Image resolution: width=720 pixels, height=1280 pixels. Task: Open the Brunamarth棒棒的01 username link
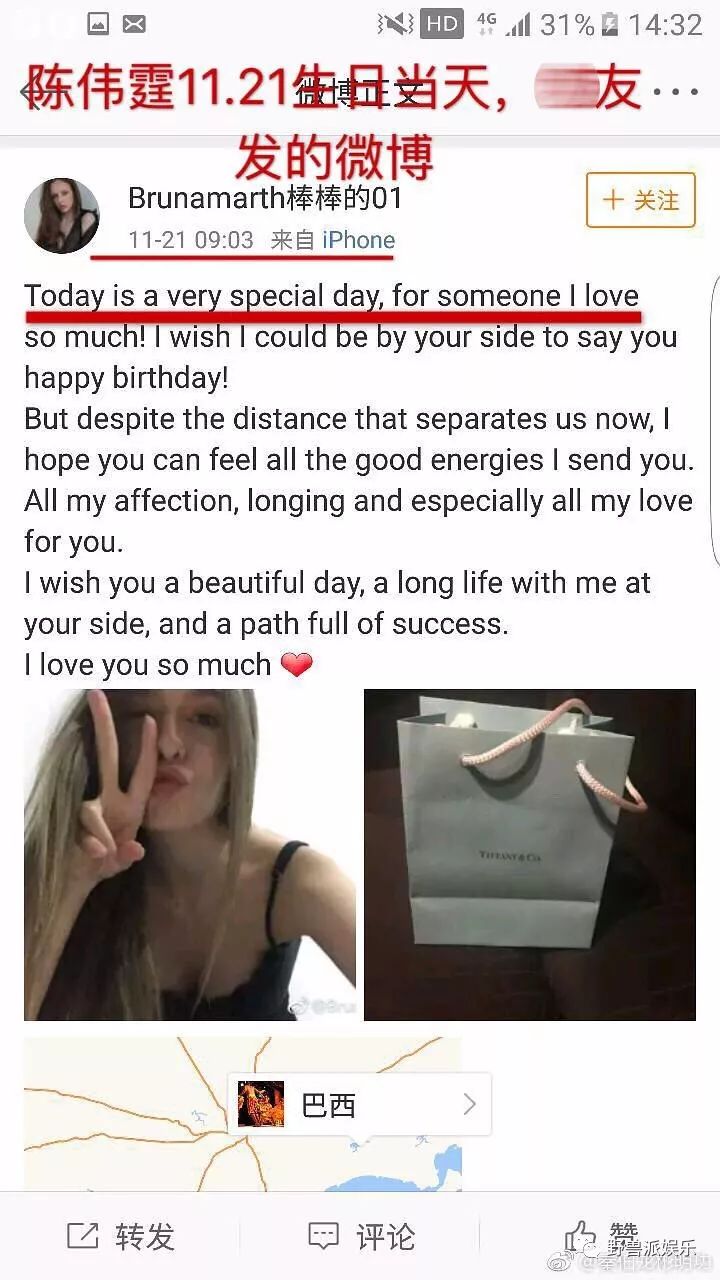pyautogui.click(x=265, y=199)
